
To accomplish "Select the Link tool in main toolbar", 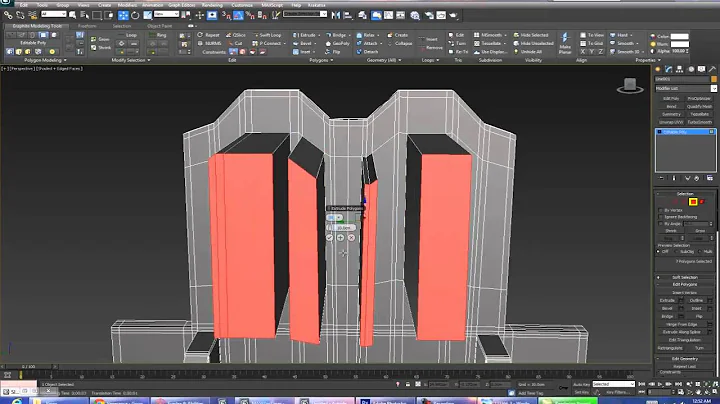I will (x=8, y=15).
